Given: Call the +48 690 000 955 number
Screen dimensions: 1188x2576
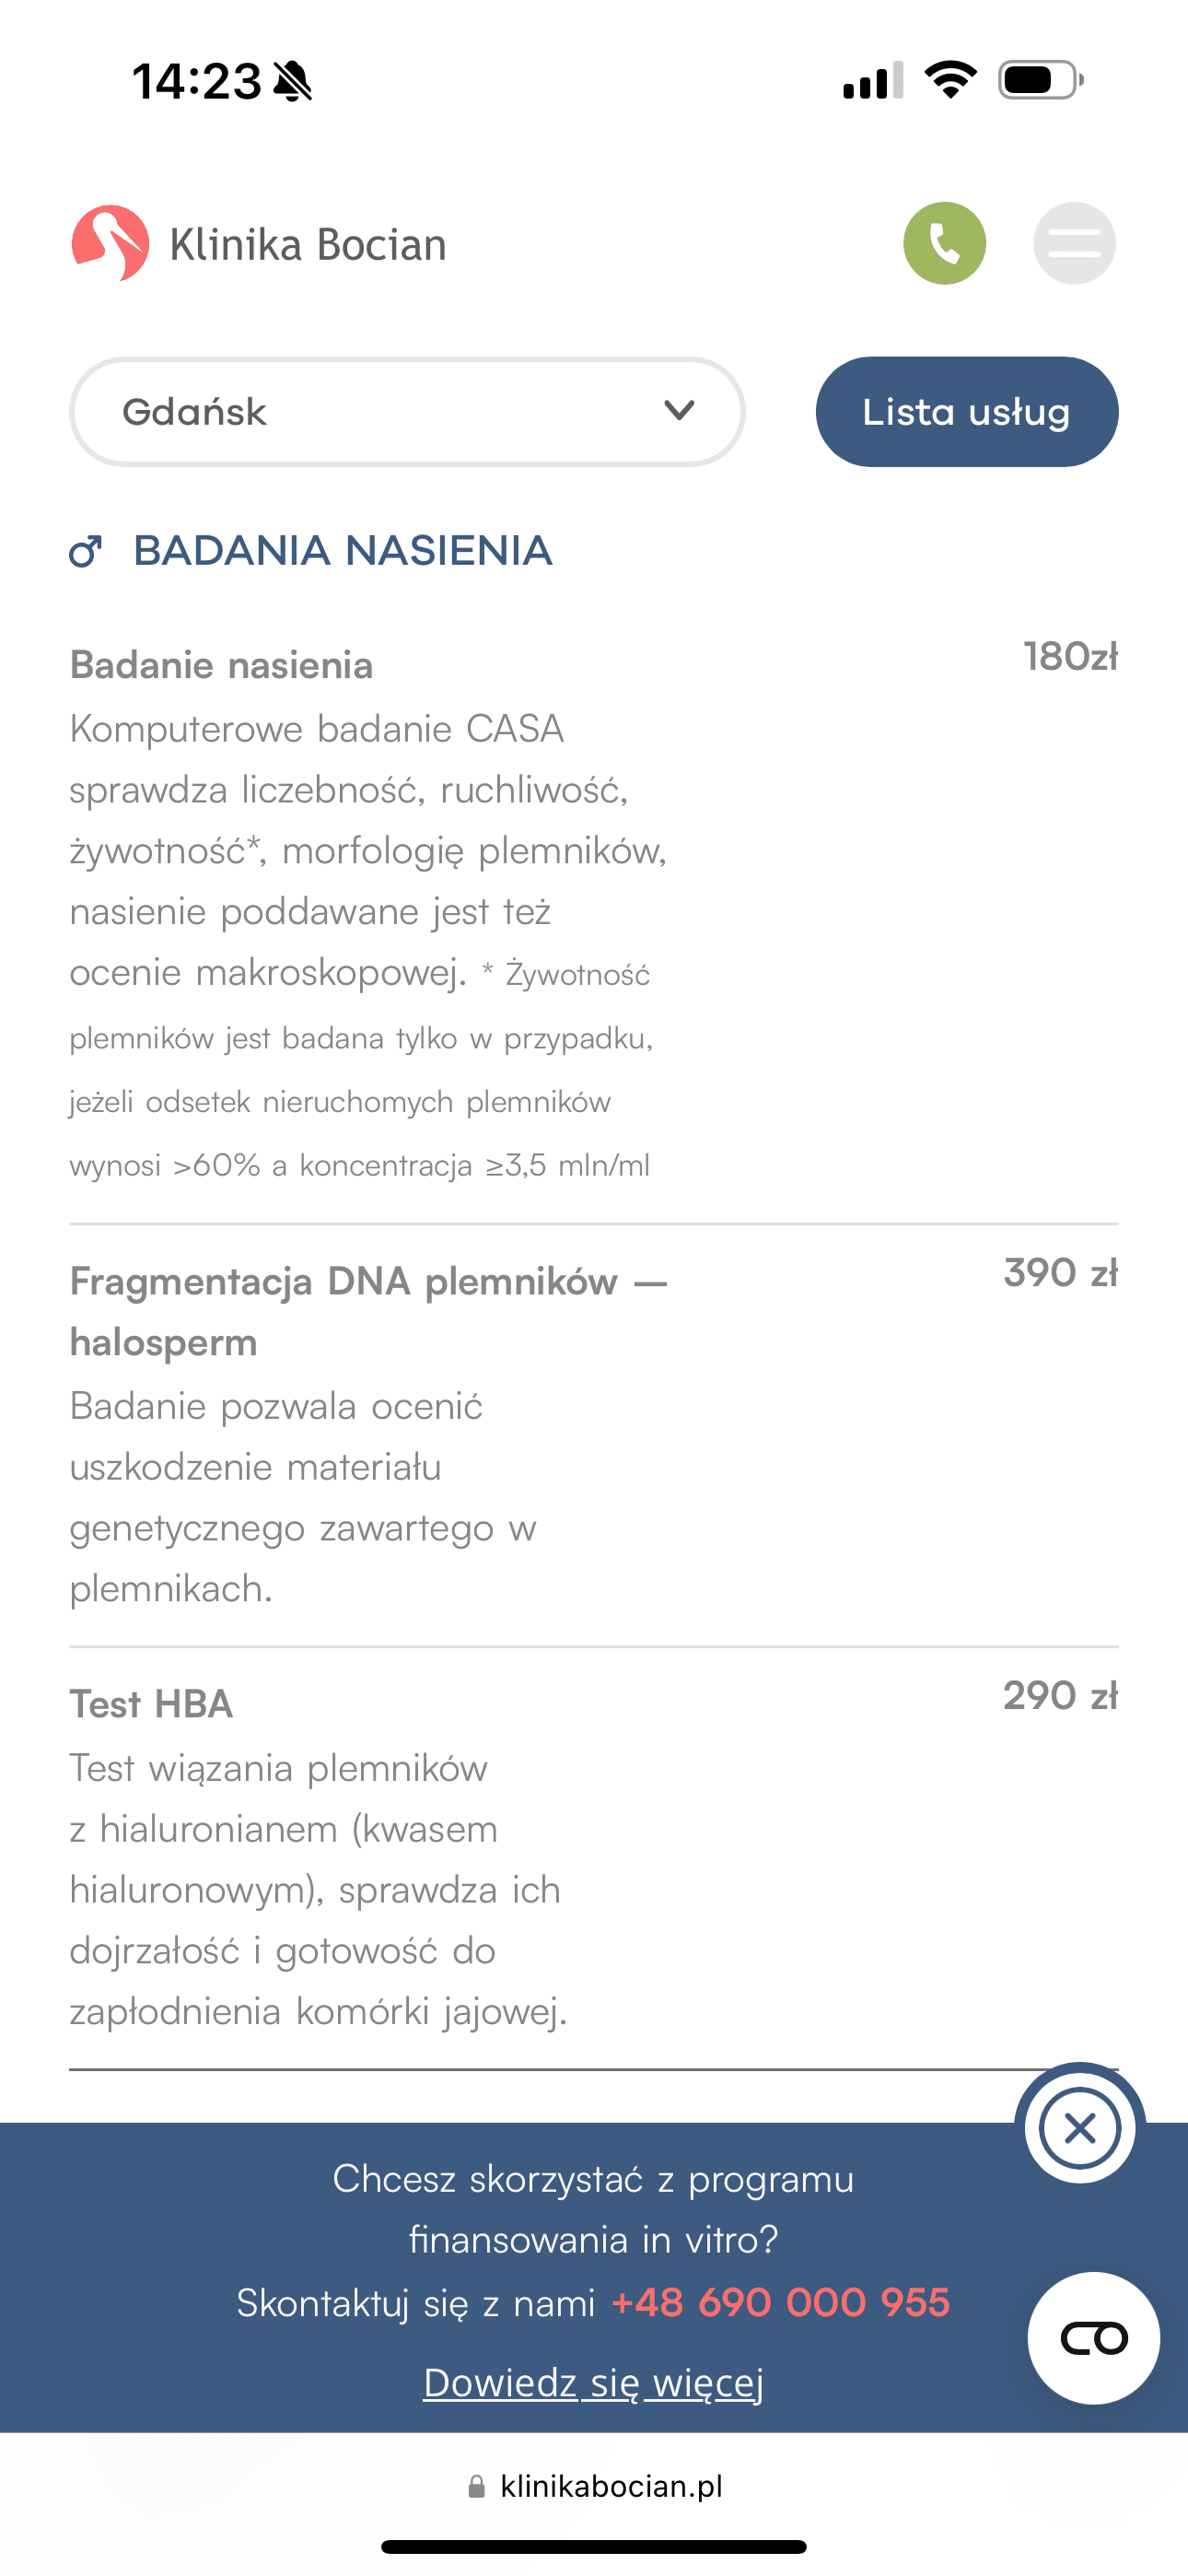Looking at the screenshot, I should click(780, 2302).
